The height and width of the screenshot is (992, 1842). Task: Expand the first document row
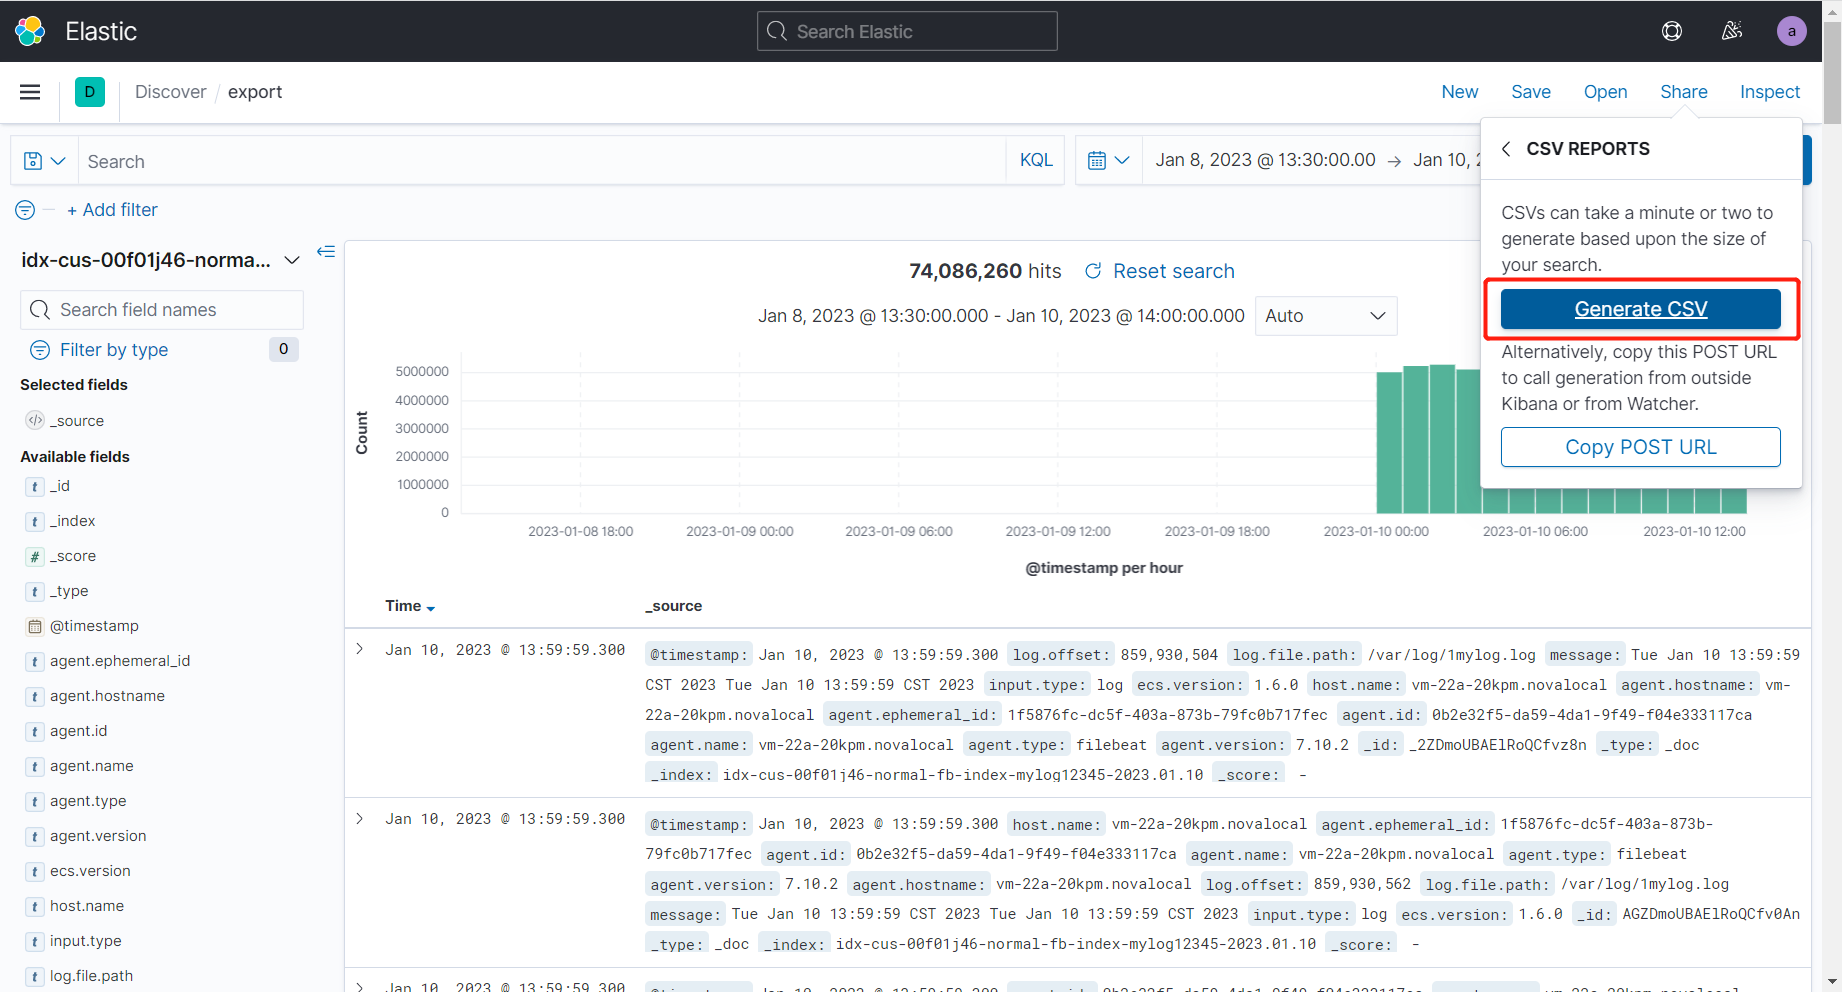pyautogui.click(x=360, y=649)
